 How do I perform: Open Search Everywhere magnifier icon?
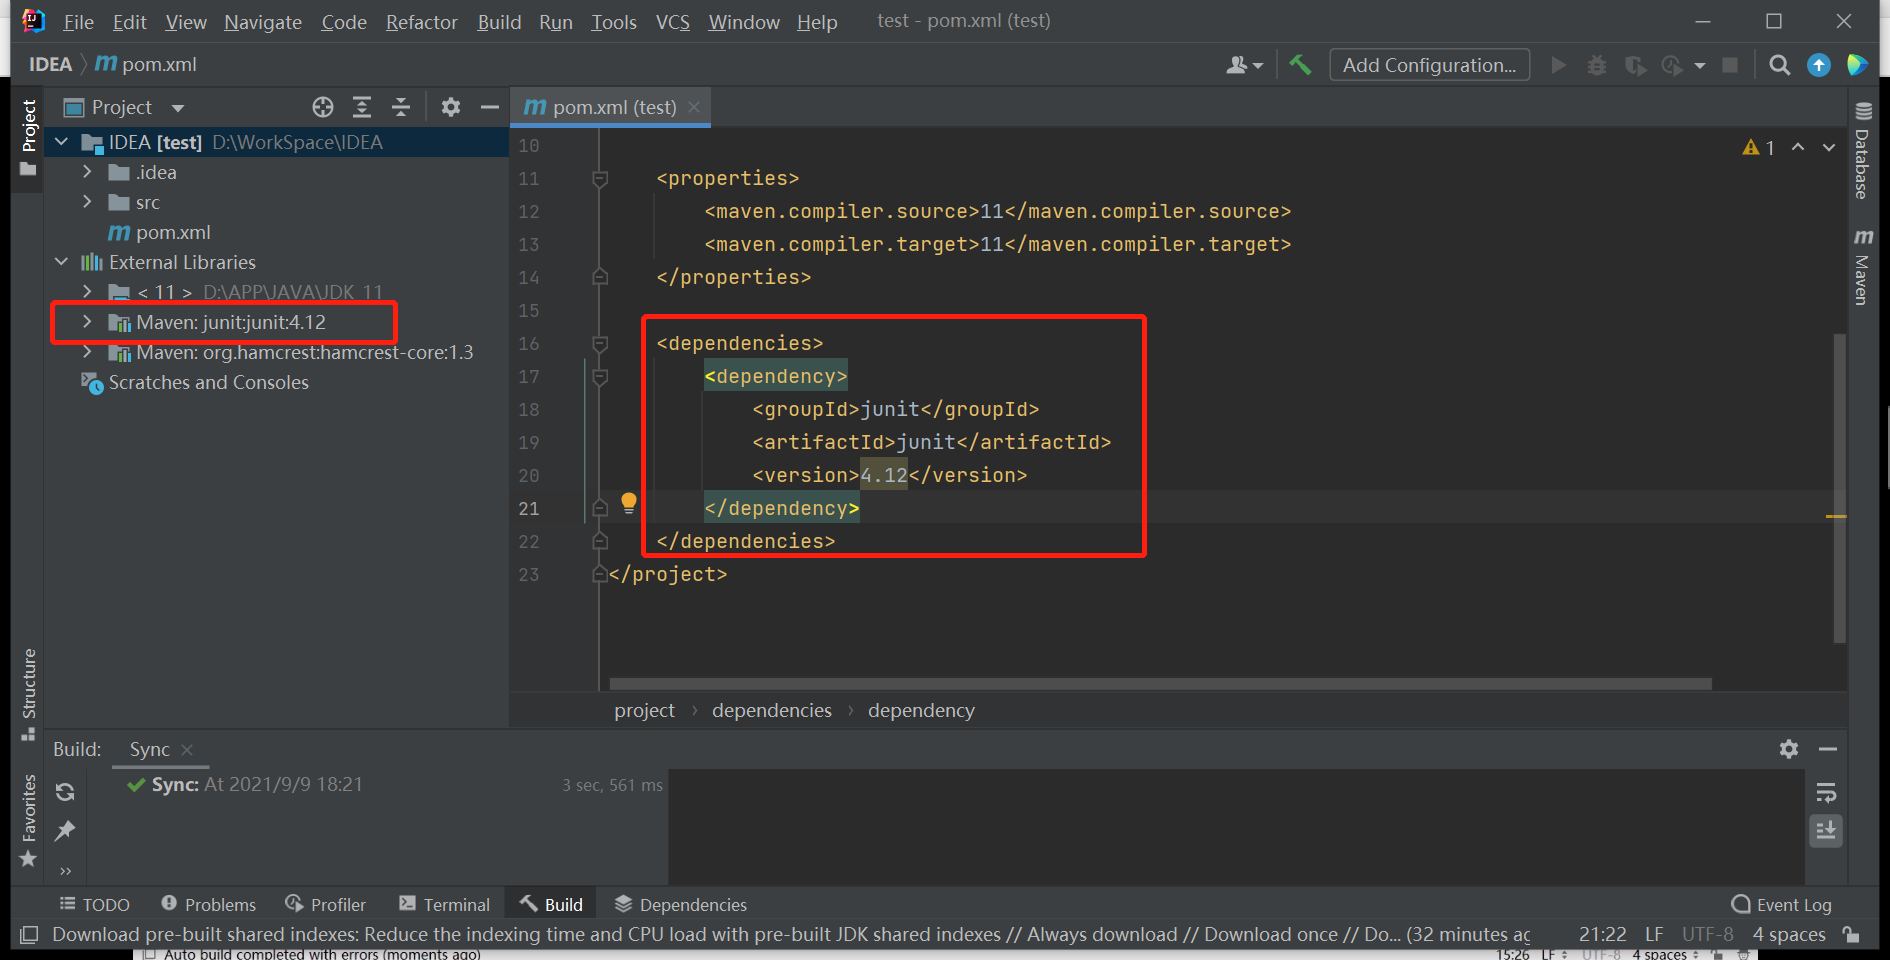tap(1779, 65)
